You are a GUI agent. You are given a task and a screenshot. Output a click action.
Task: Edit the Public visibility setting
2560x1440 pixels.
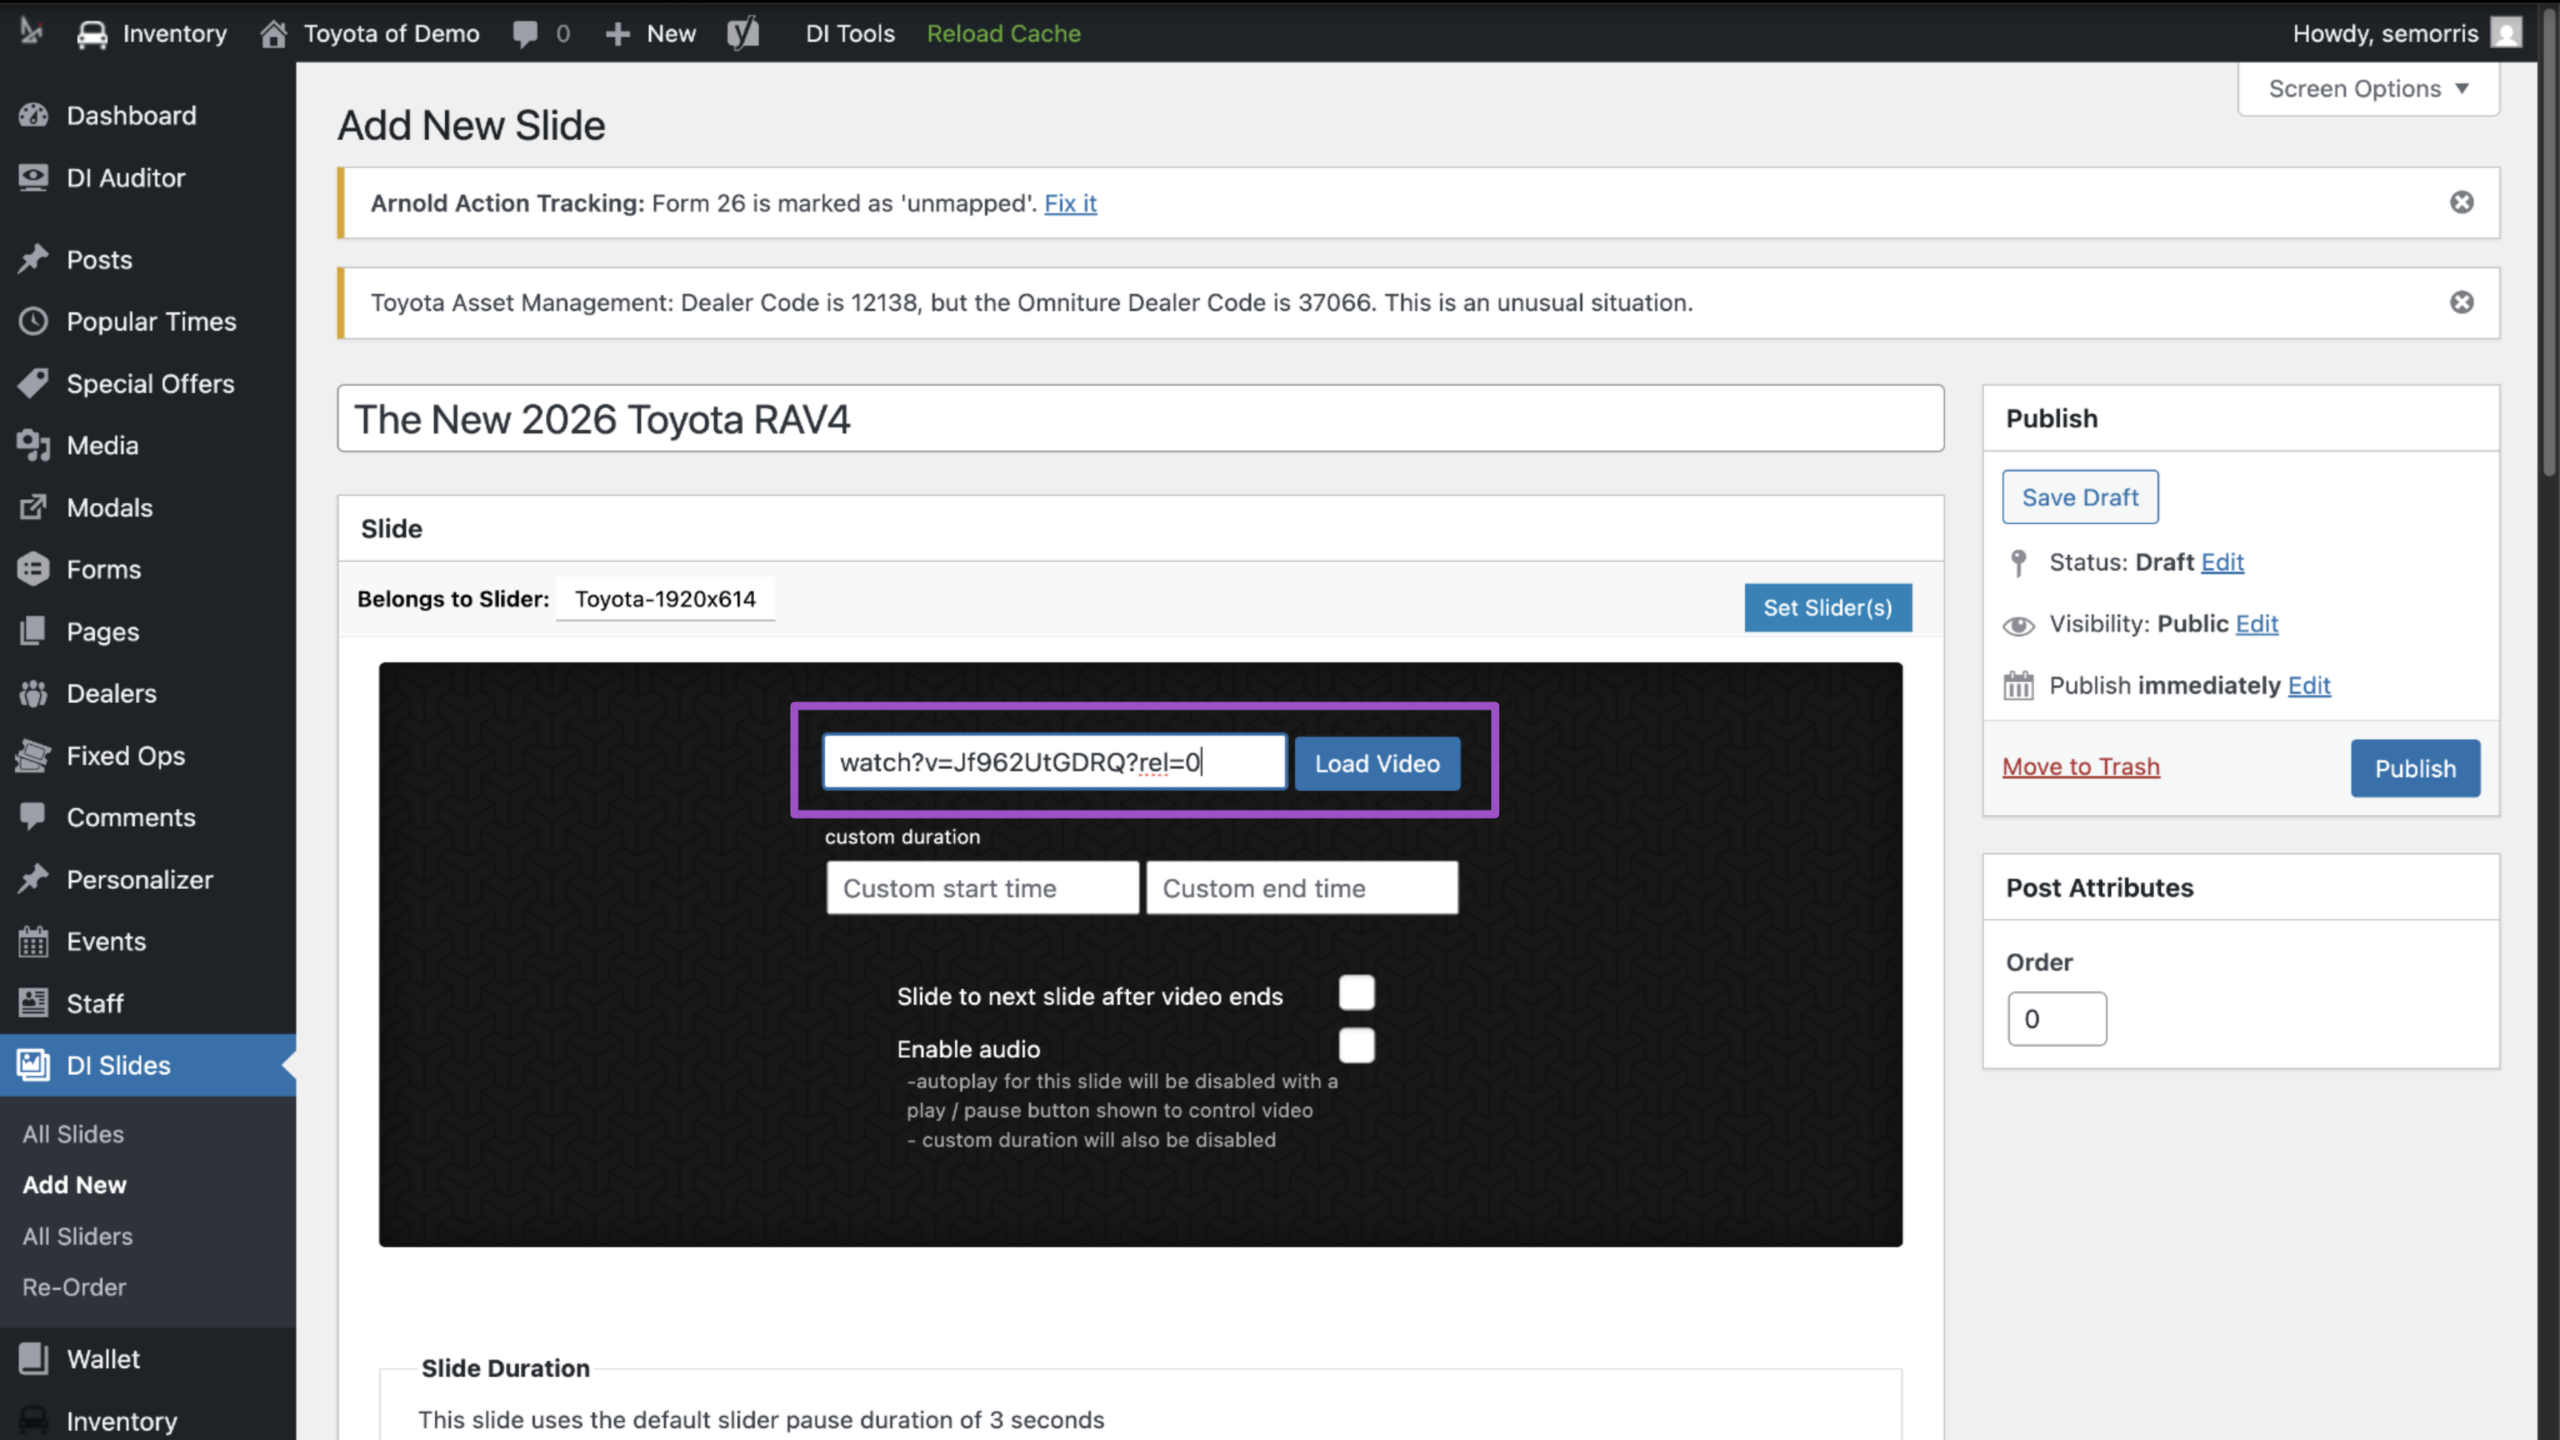click(x=2257, y=624)
